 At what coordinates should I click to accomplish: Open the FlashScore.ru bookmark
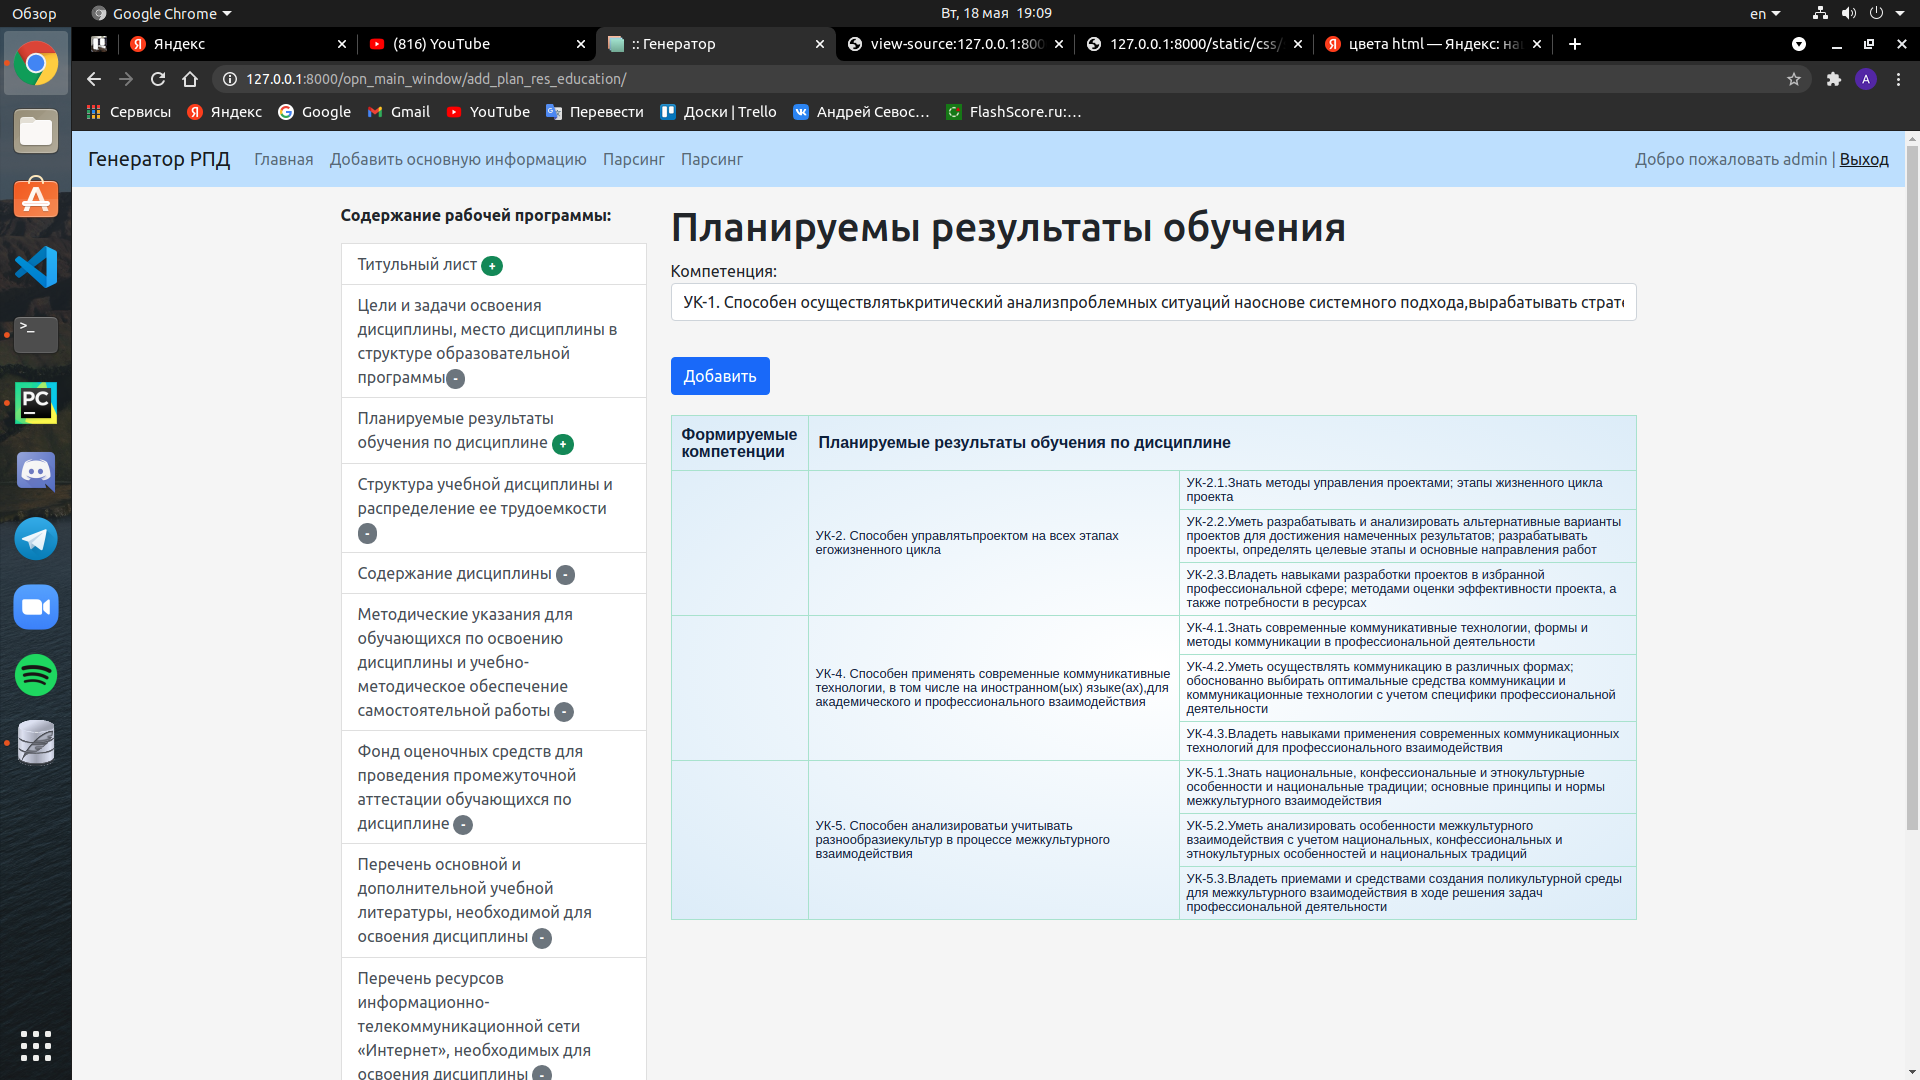1014,112
